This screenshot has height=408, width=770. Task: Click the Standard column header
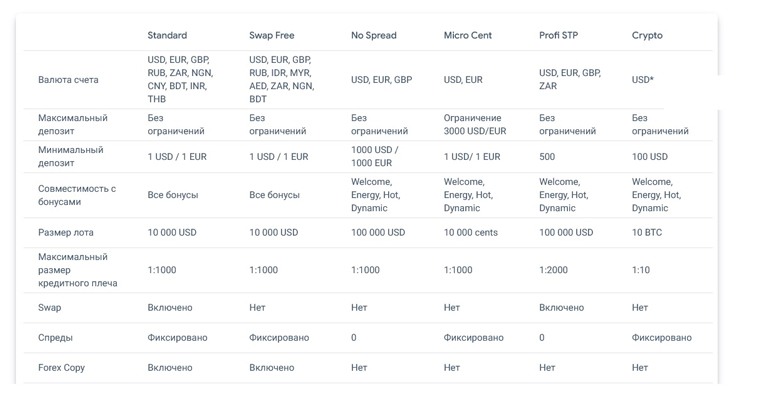click(167, 35)
